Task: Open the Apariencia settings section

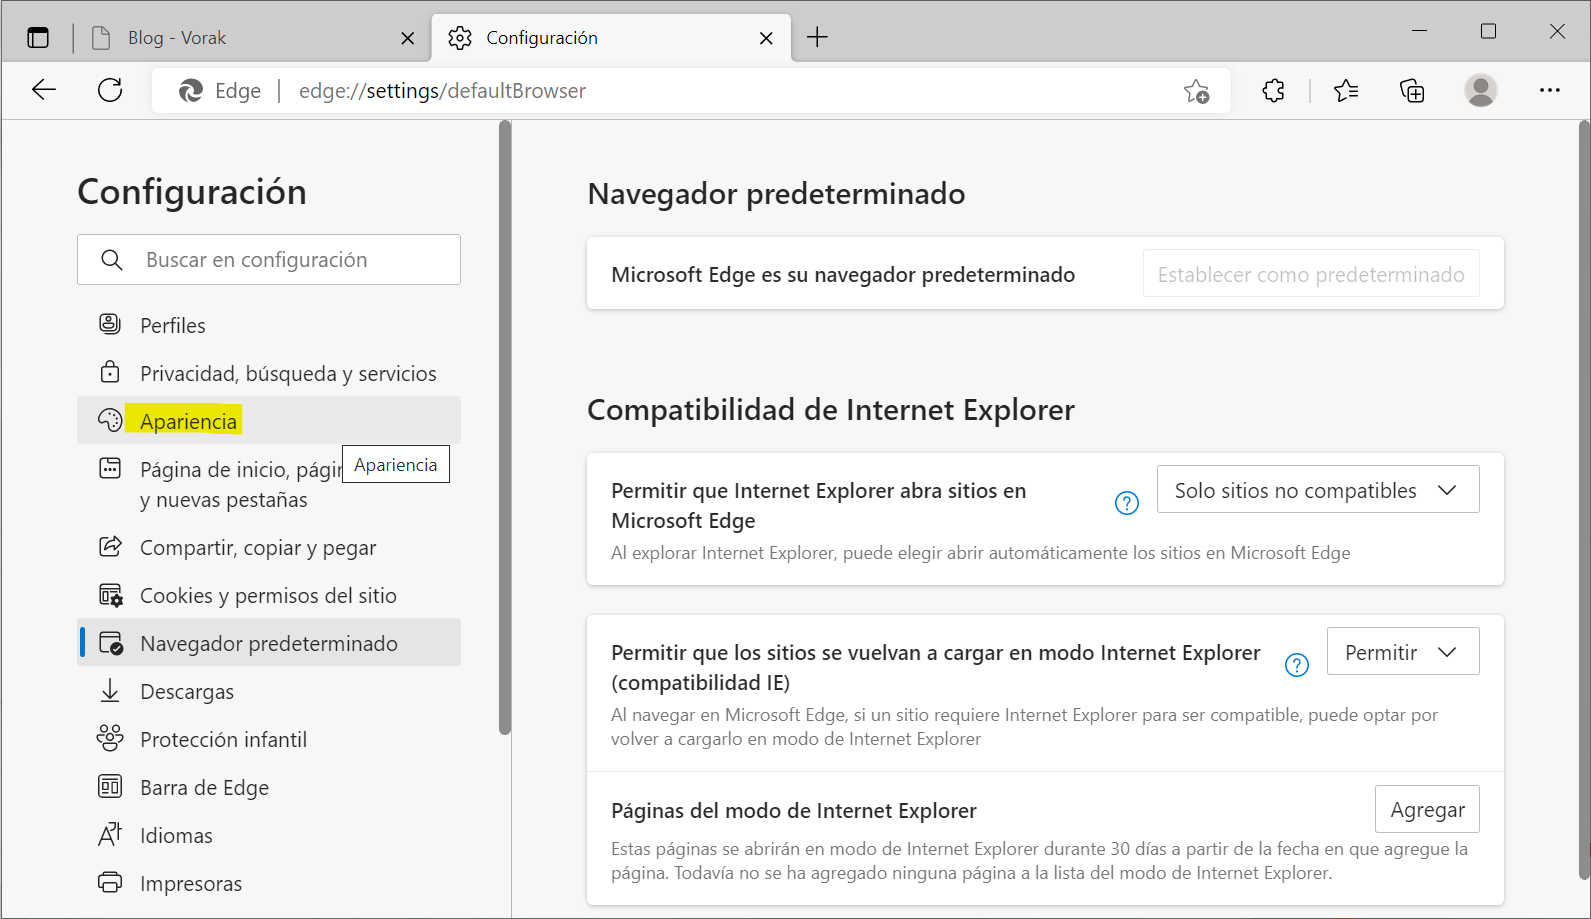Action: point(269,421)
